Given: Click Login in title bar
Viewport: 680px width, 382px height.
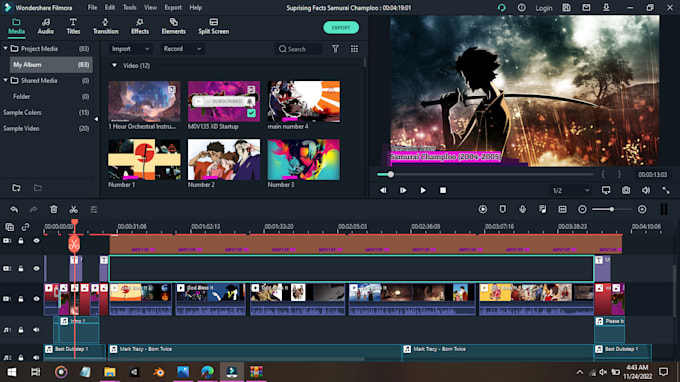Looking at the screenshot, I should [543, 8].
